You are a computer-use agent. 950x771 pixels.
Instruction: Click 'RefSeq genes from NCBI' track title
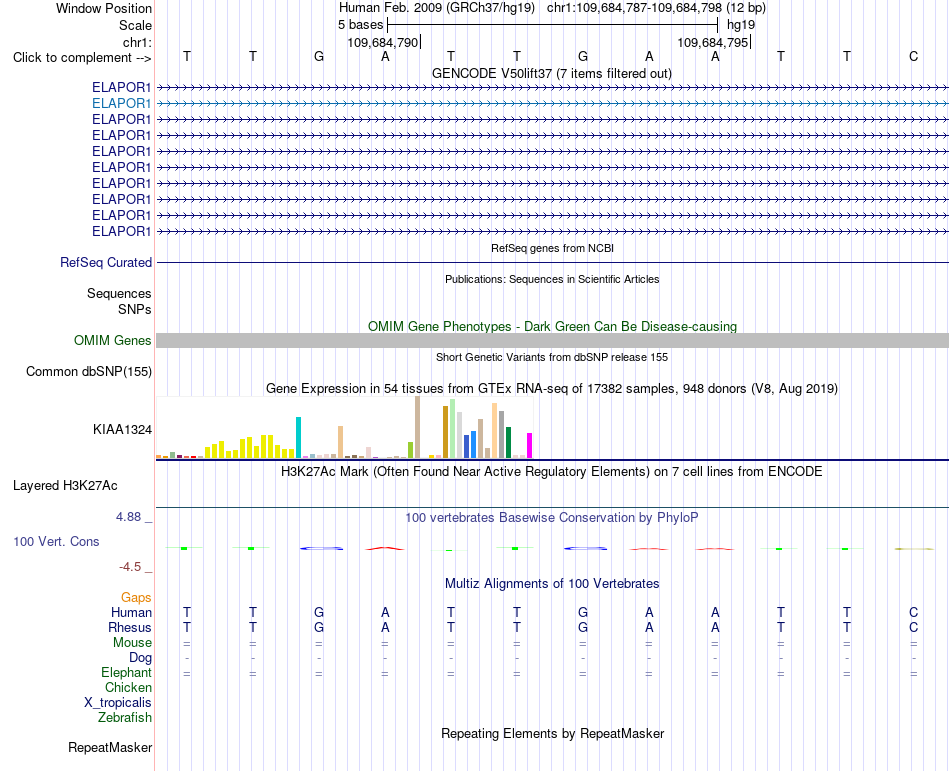tap(552, 248)
